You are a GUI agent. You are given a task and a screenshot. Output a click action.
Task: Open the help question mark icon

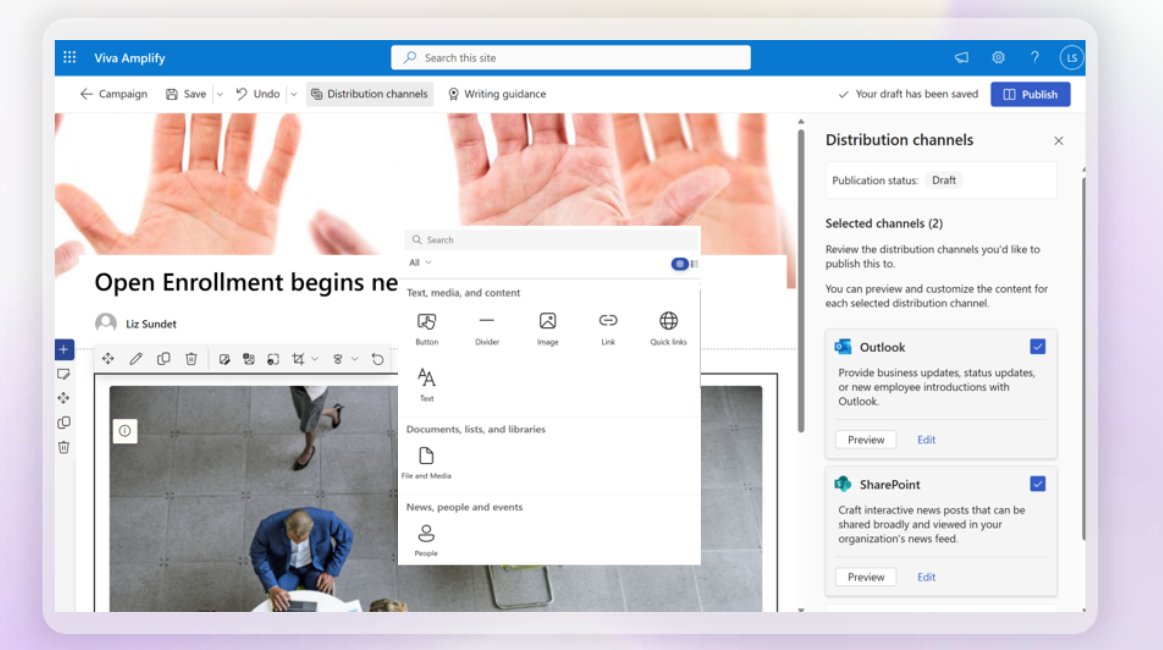(x=1035, y=57)
